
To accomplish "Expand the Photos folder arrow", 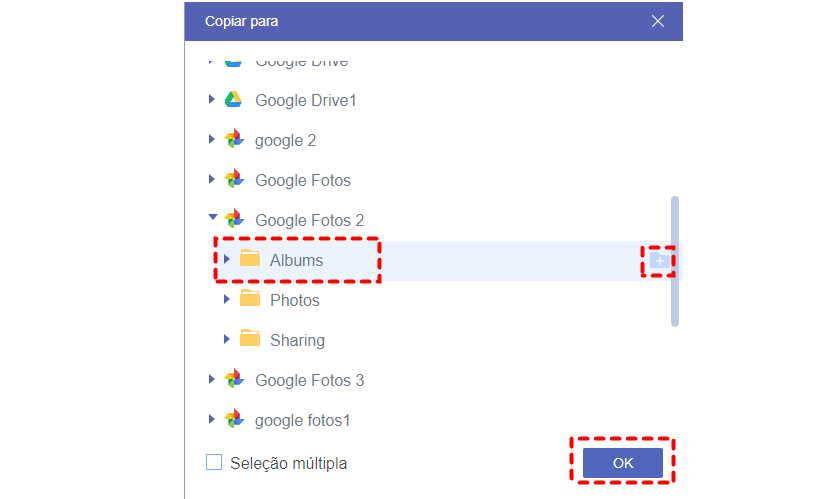I will tap(227, 300).
